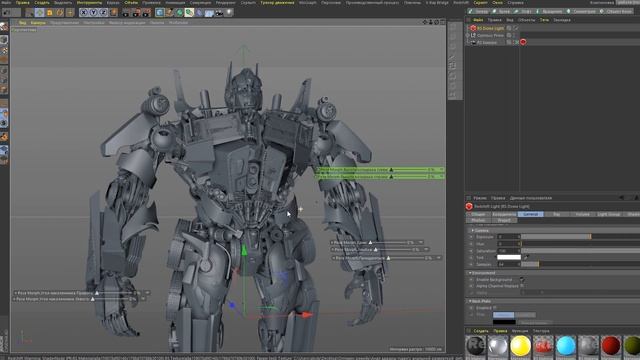Toggle the Enable Background checkbox
The height and width of the screenshot is (360, 640).
[x=522, y=280]
